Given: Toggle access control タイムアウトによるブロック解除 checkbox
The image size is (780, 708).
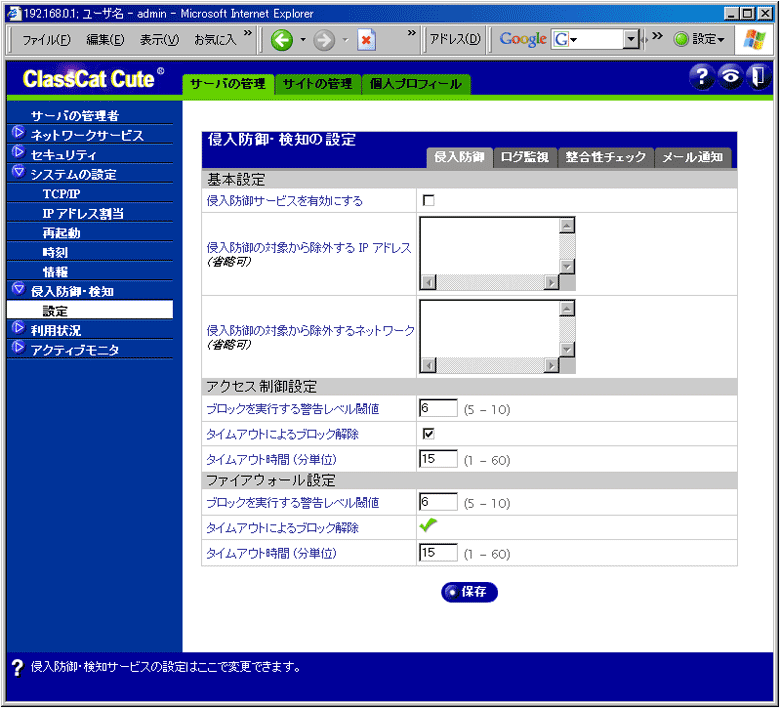Looking at the screenshot, I should [428, 434].
